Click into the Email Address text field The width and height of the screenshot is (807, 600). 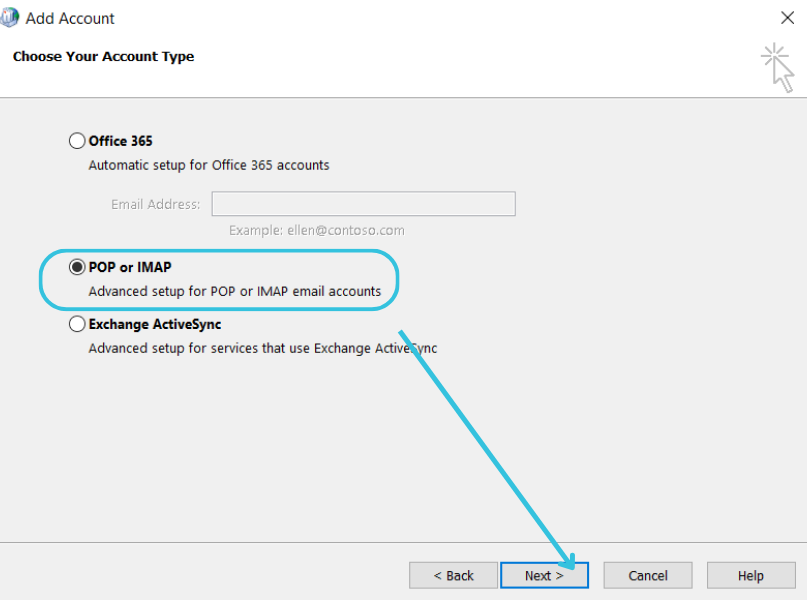(363, 204)
